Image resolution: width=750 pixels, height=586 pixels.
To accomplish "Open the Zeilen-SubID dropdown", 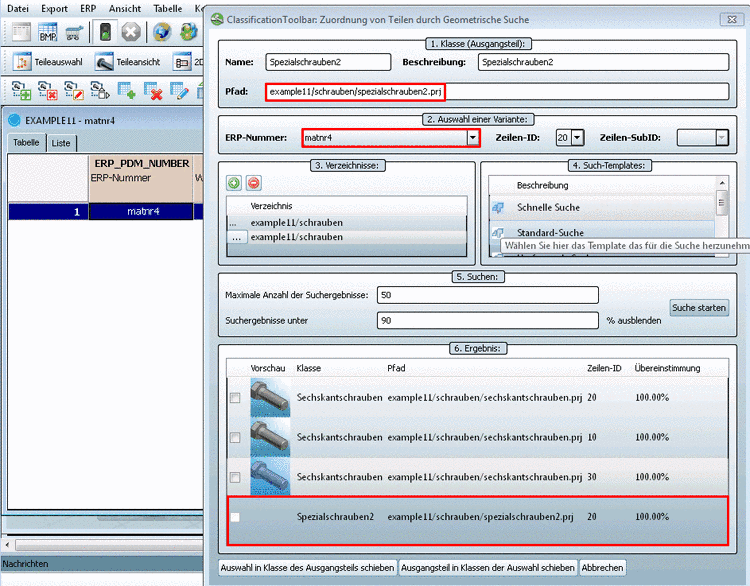I will pos(721,138).
